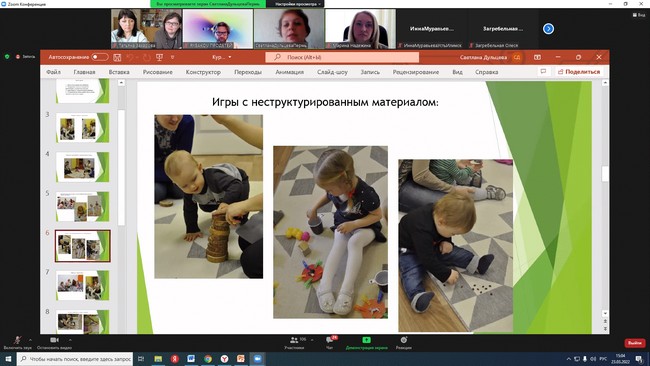The height and width of the screenshot is (366, 650).
Task: Click the red Выйти leave button
Action: tap(635, 343)
